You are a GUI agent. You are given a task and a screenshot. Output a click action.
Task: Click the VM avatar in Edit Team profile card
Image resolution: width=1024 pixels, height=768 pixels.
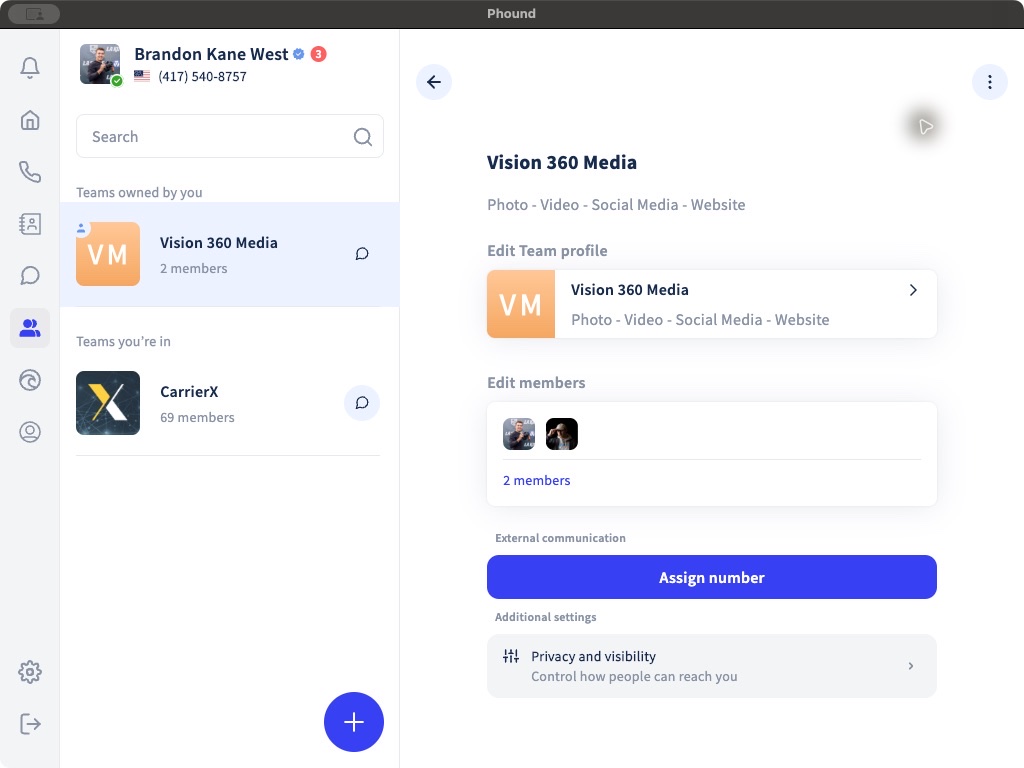point(521,304)
